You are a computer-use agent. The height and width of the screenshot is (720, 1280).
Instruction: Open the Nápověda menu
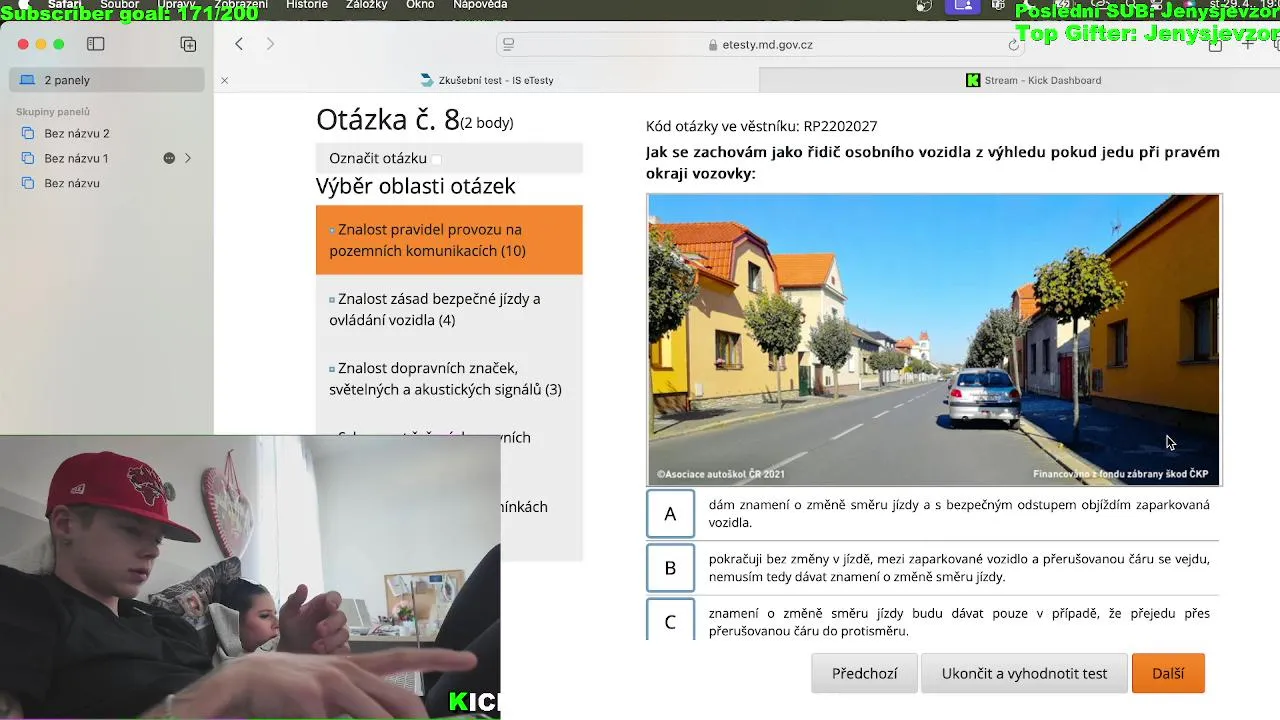pos(480,5)
